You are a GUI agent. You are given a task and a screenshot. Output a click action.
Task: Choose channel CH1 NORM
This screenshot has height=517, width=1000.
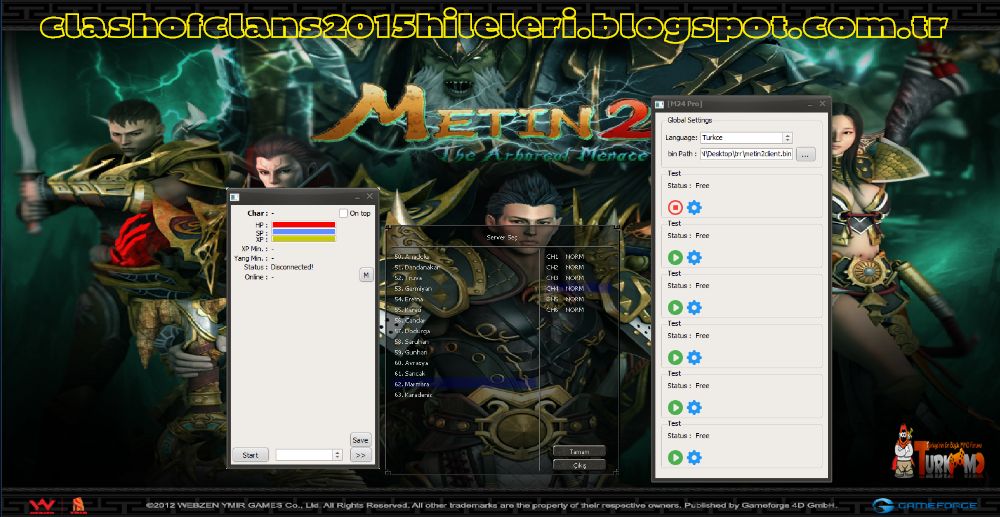(x=565, y=256)
